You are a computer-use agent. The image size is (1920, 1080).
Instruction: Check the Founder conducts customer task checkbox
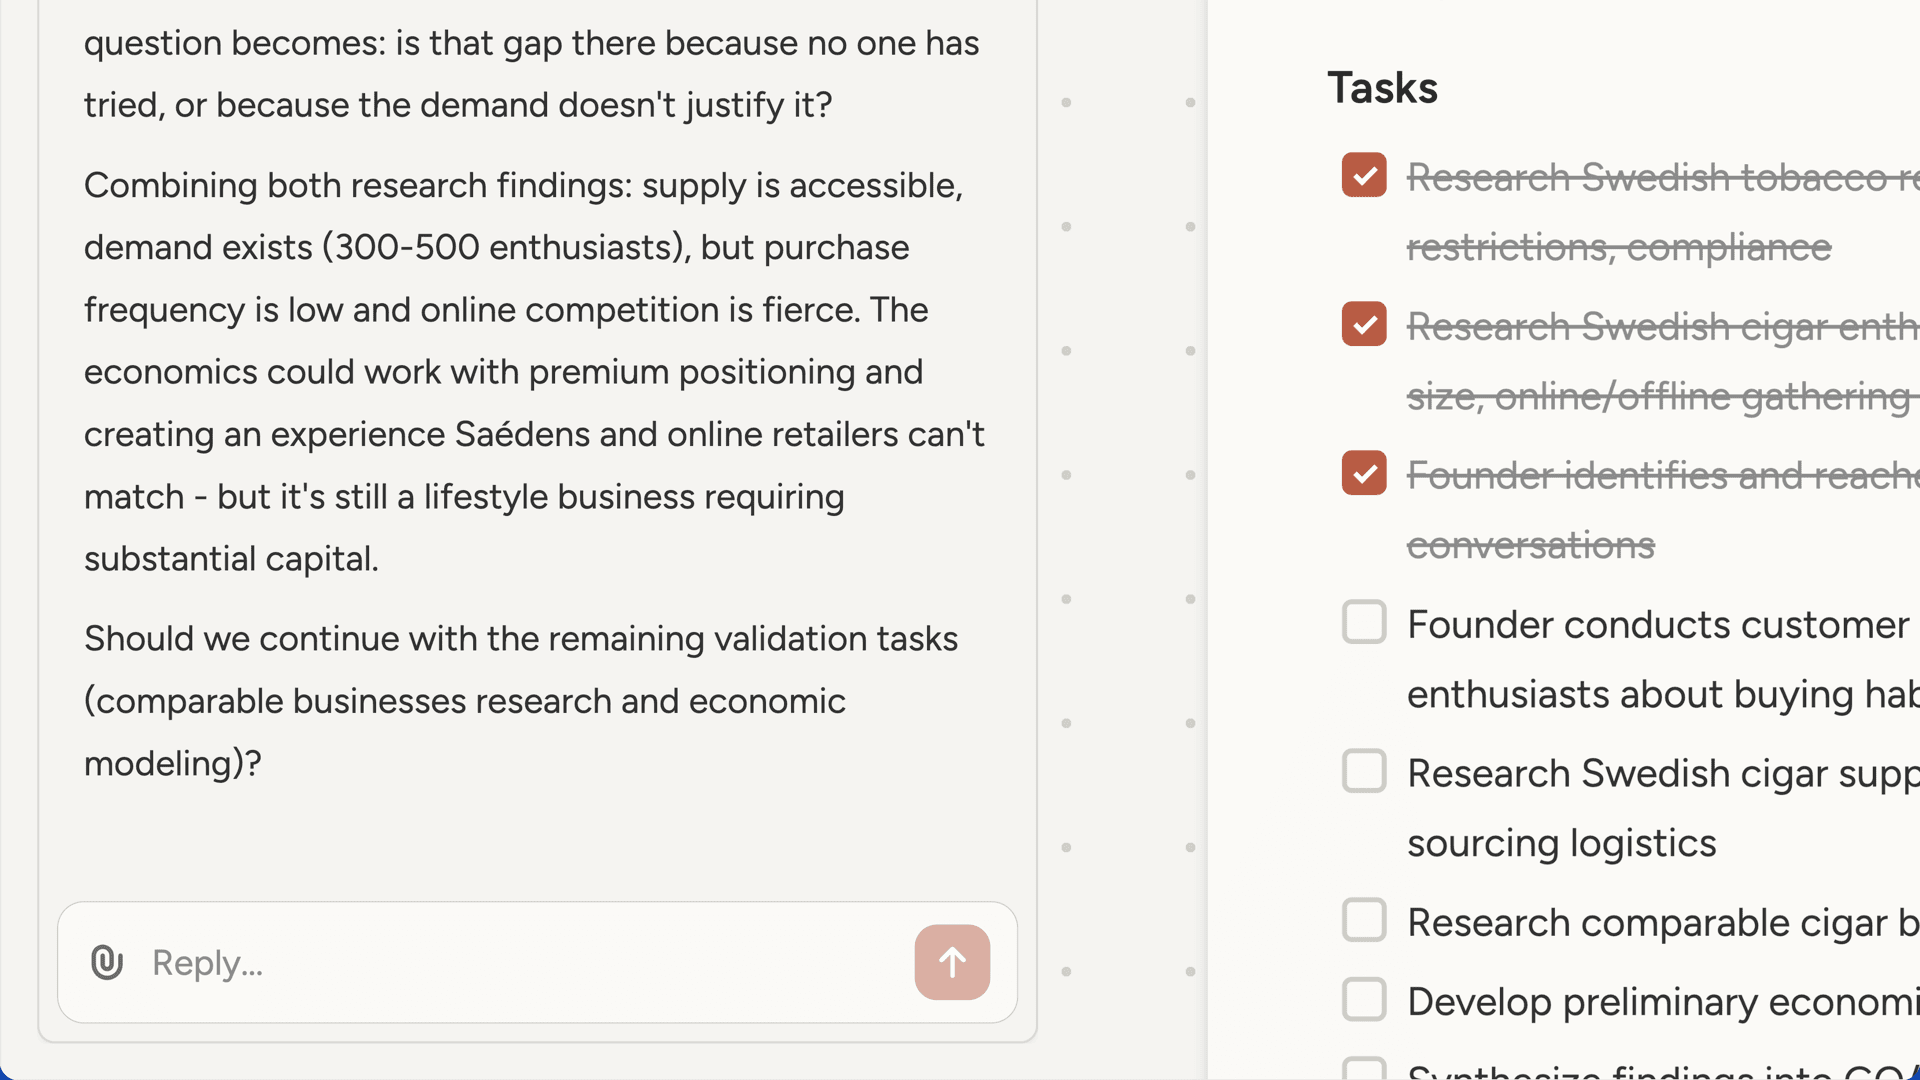point(1364,622)
